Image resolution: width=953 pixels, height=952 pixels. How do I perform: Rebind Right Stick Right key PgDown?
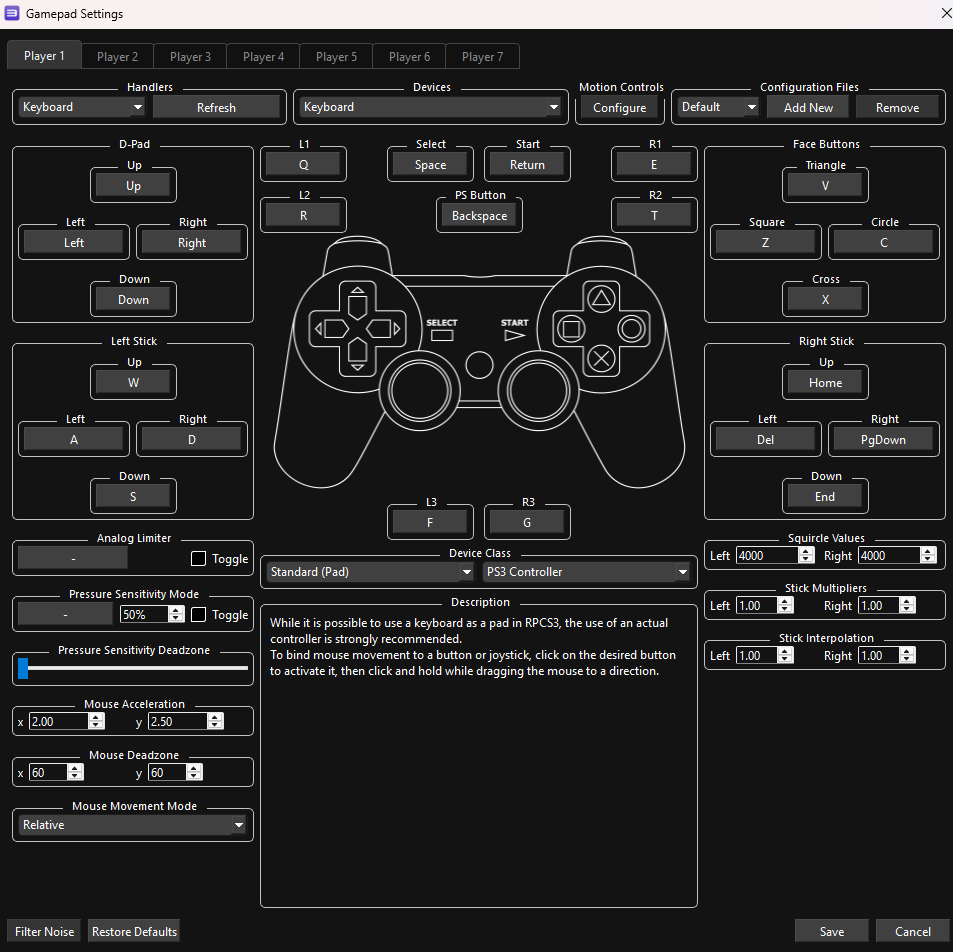pos(883,440)
